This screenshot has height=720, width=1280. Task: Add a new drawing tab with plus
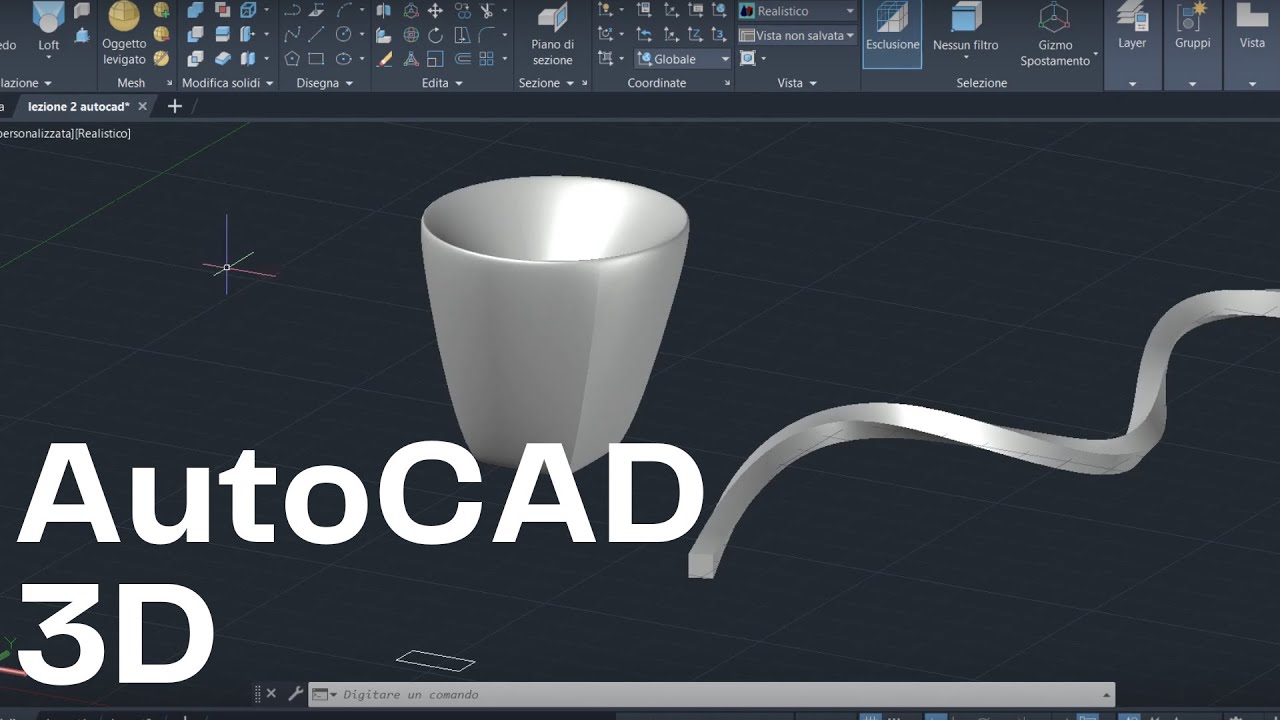click(x=175, y=106)
